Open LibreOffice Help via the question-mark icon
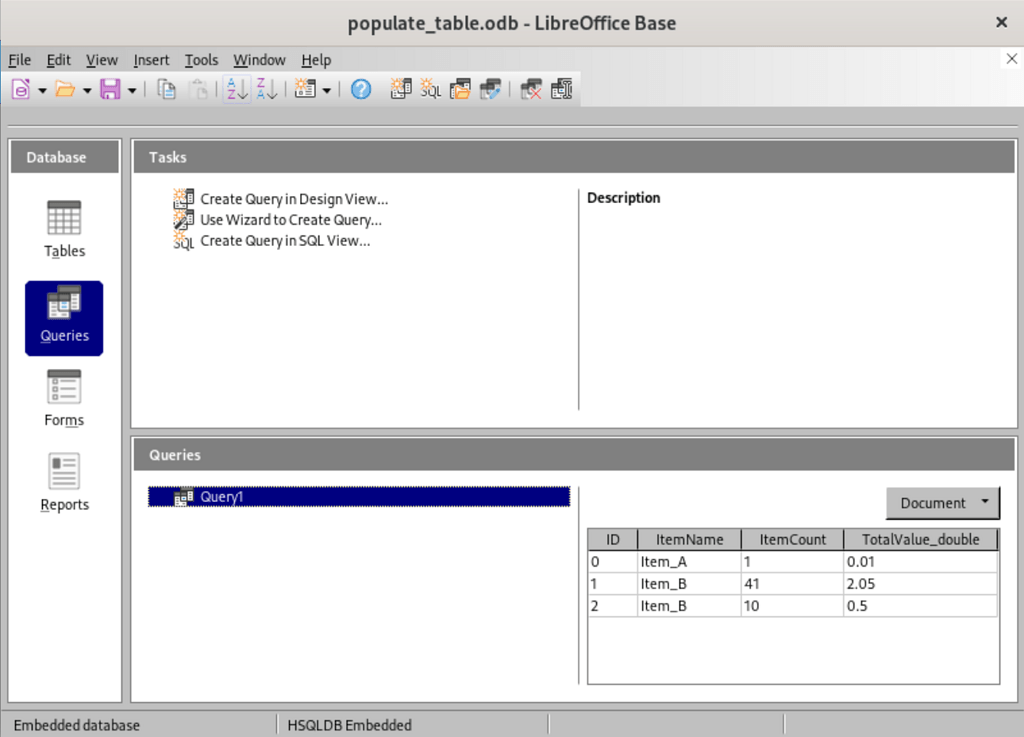 [361, 89]
